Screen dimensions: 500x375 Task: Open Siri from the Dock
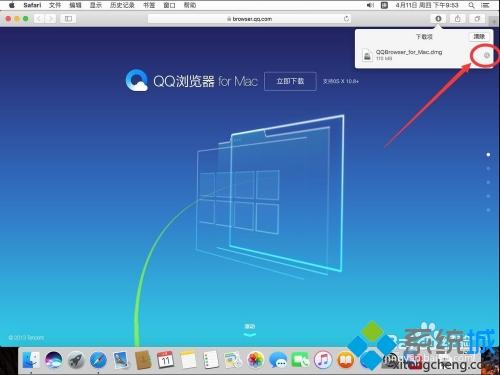click(x=53, y=360)
